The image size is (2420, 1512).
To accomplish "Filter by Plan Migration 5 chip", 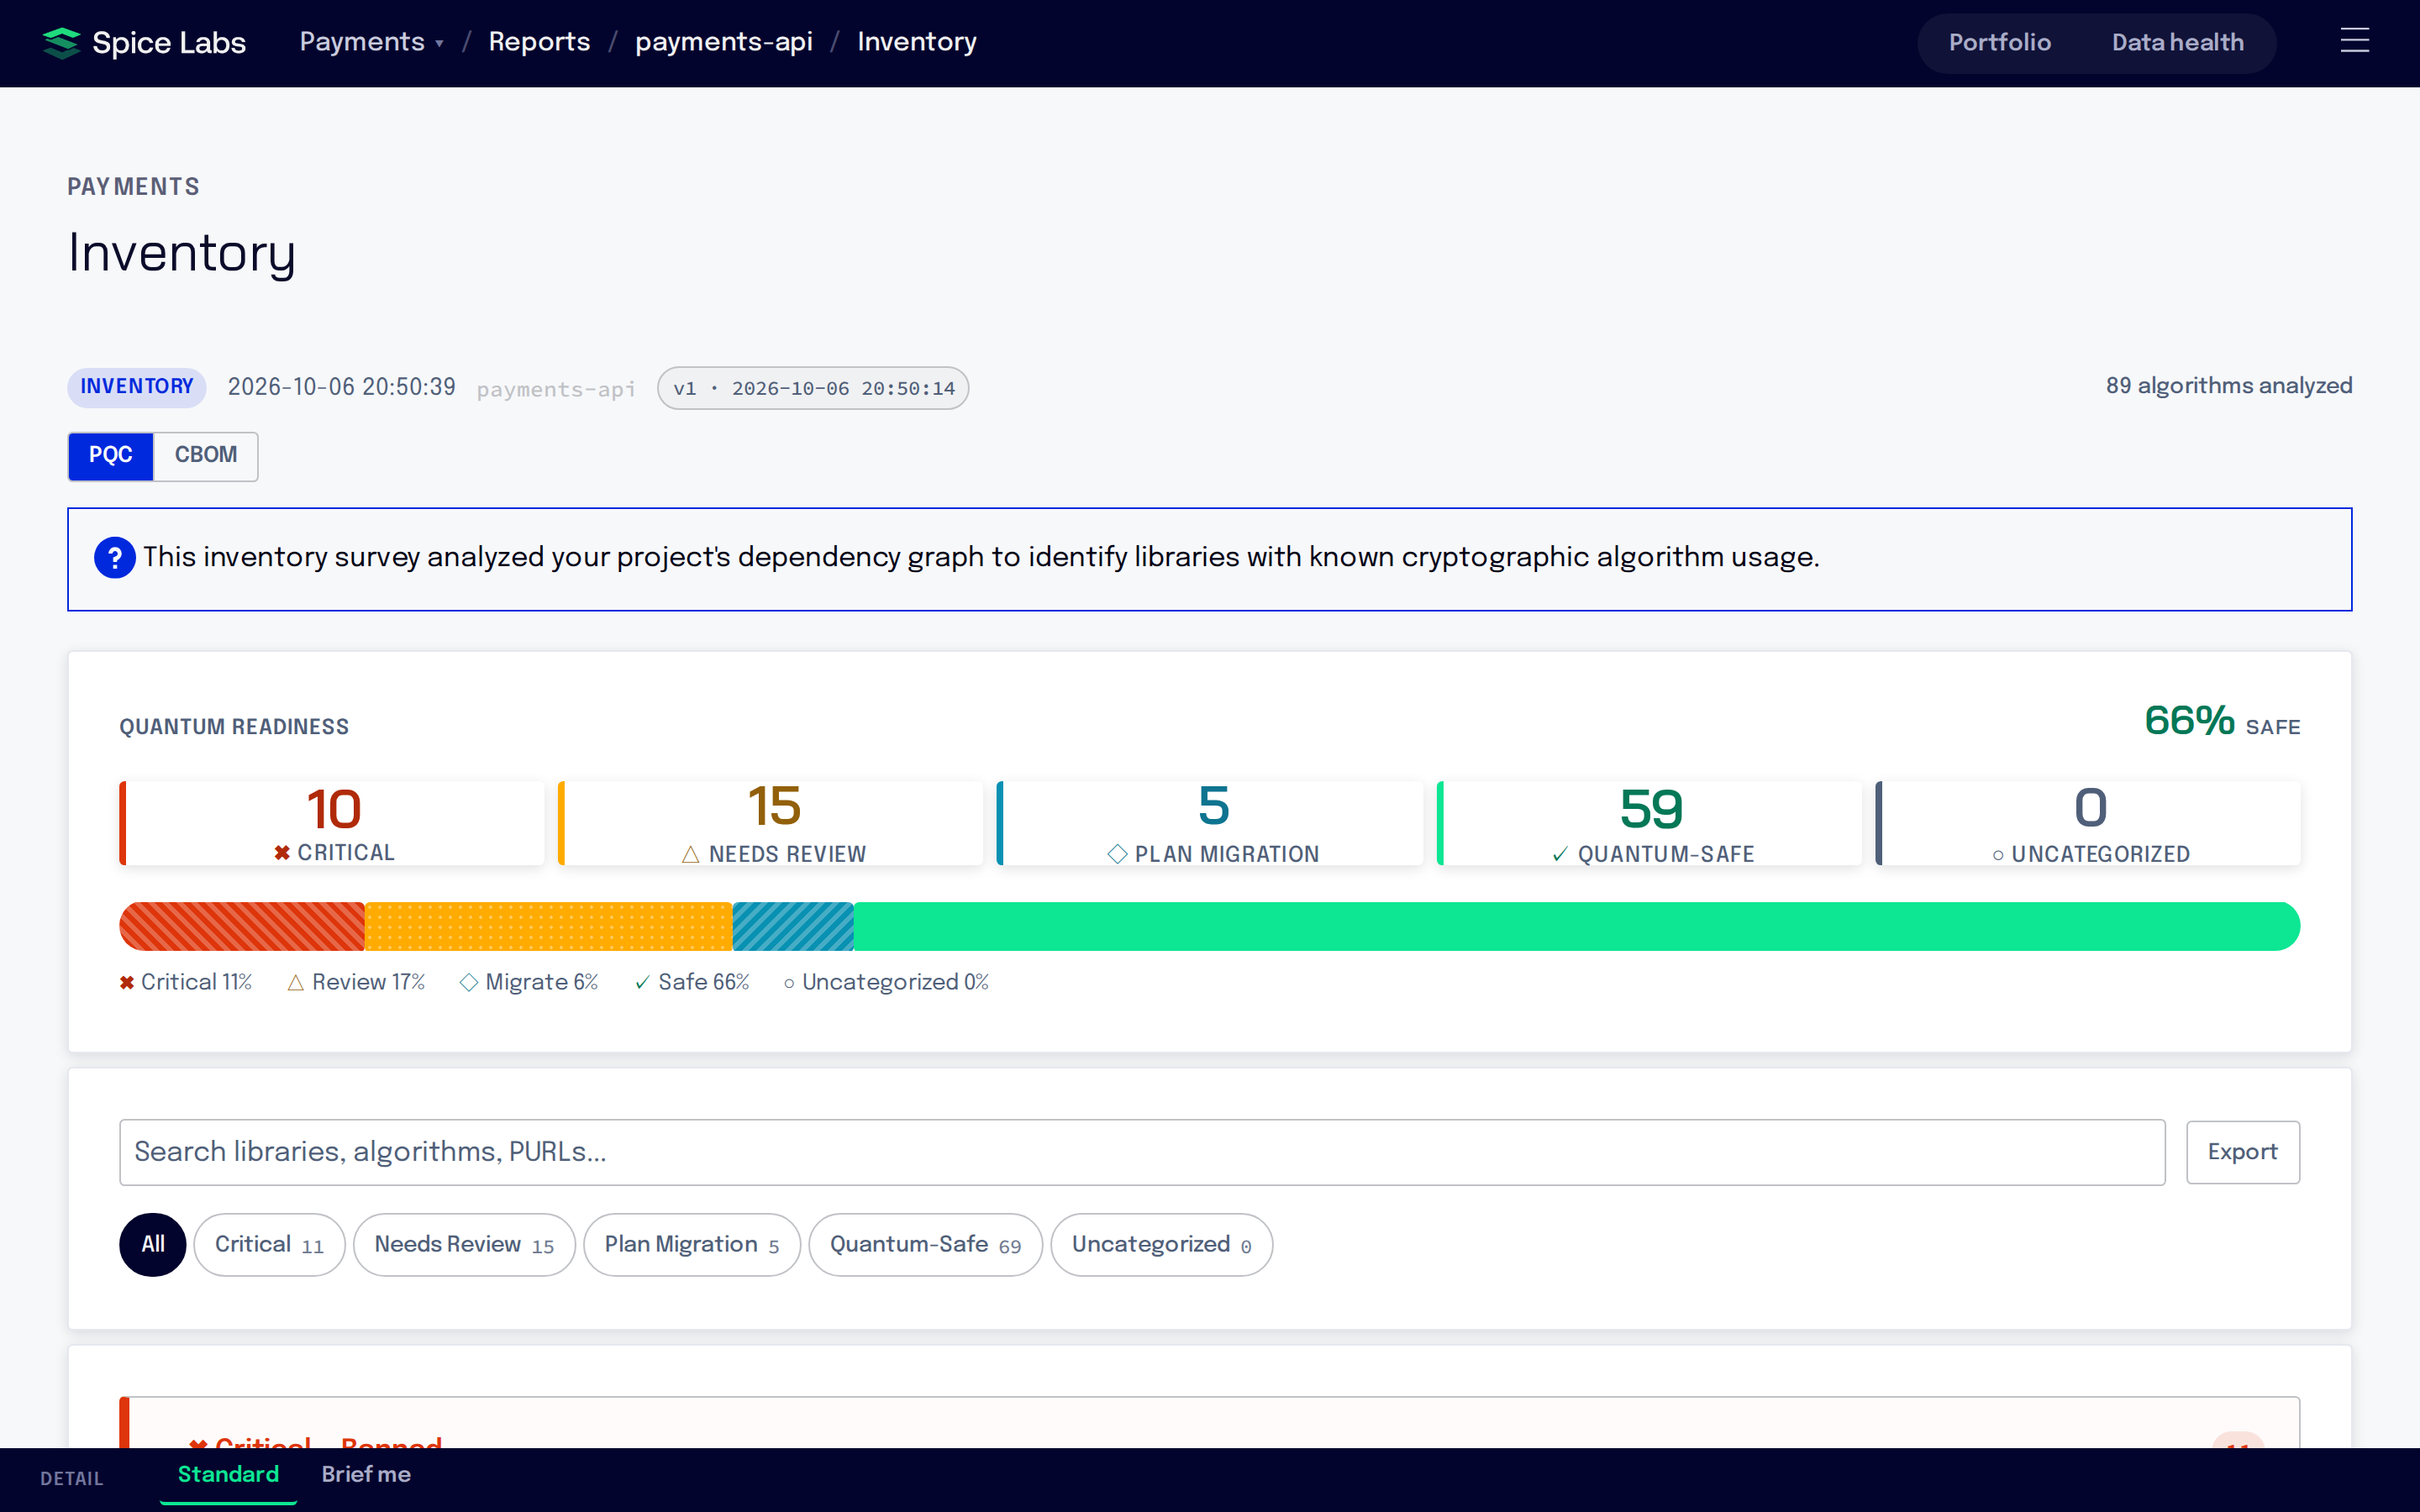I will [692, 1244].
